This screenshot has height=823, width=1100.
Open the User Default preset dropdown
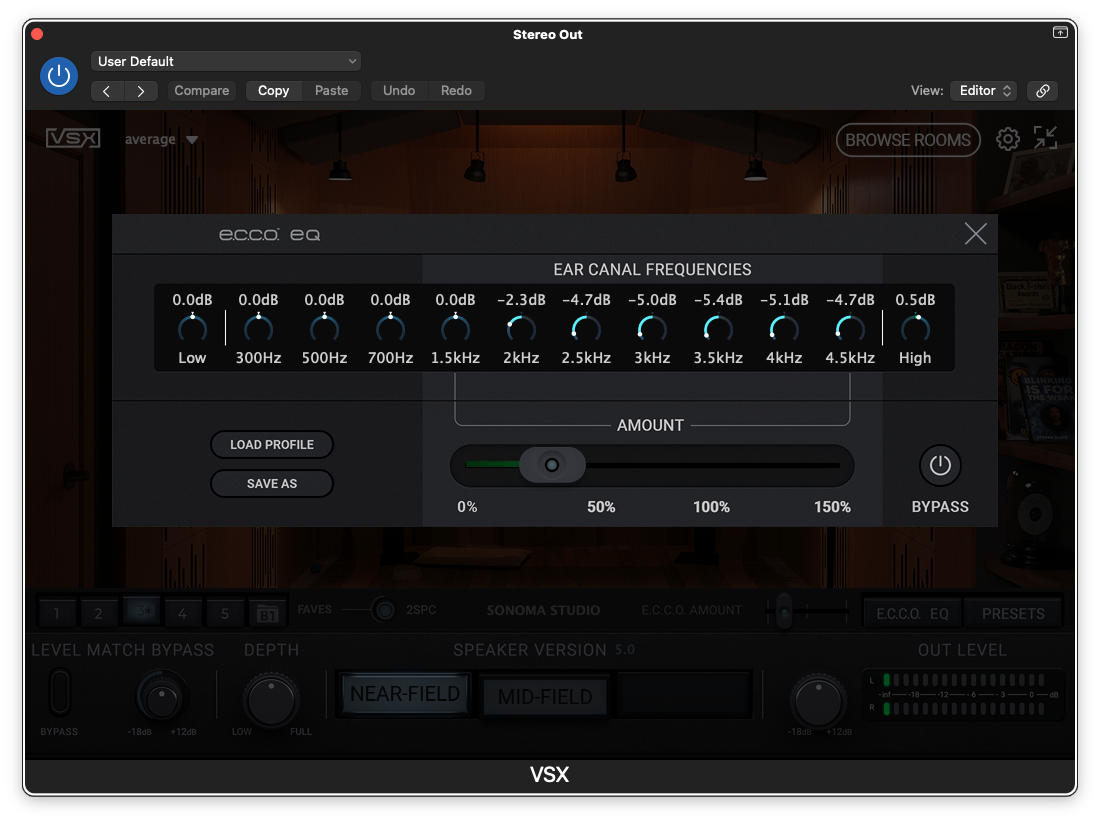point(226,61)
